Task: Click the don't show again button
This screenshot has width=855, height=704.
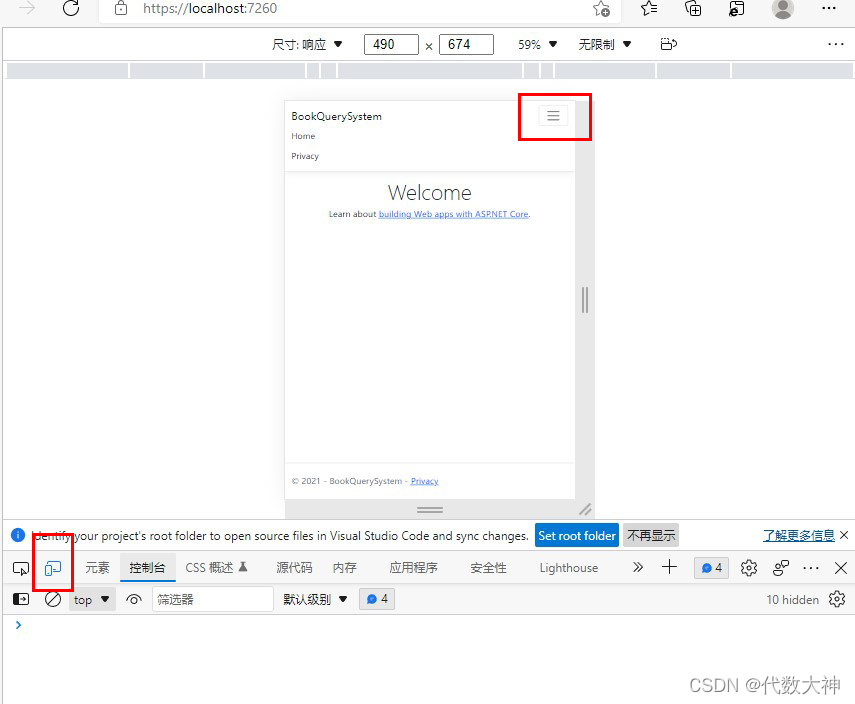Action: tap(651, 535)
